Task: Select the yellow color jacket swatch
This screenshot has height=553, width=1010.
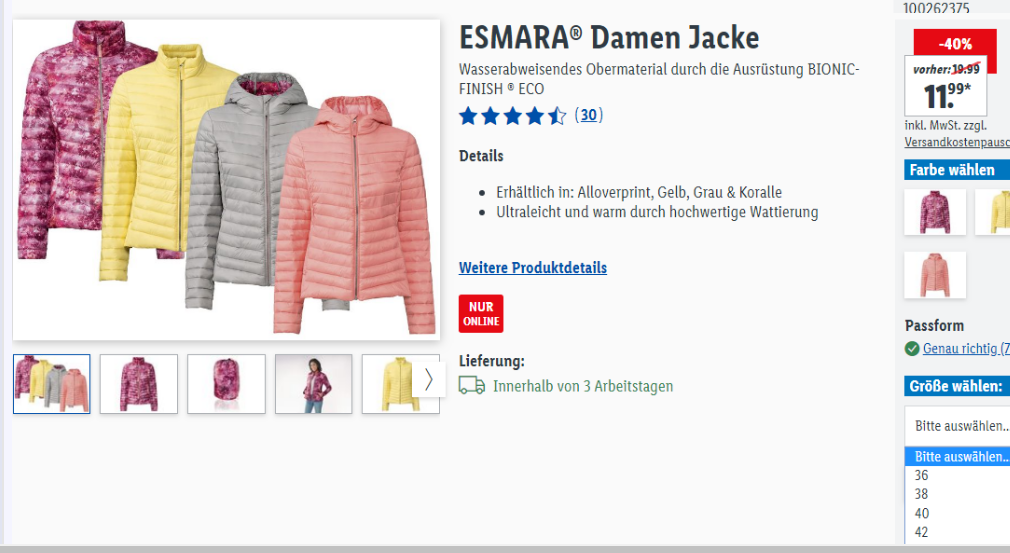Action: (993, 212)
